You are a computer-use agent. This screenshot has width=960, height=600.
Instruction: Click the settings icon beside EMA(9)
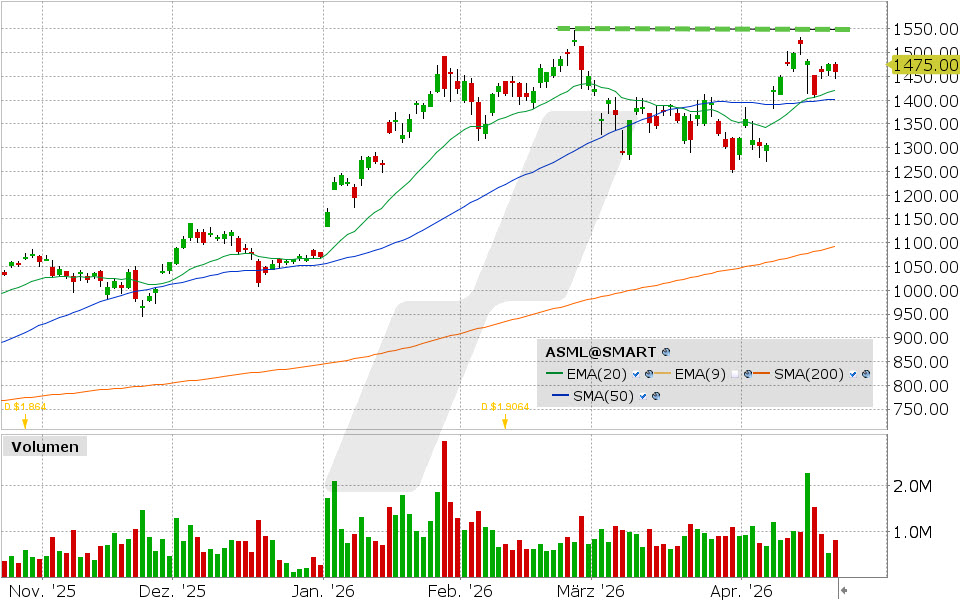point(746,374)
